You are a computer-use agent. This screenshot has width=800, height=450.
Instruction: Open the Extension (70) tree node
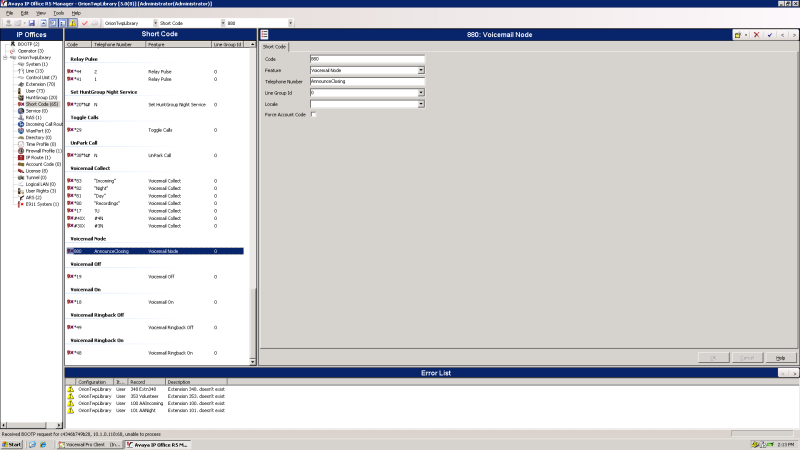(x=40, y=84)
